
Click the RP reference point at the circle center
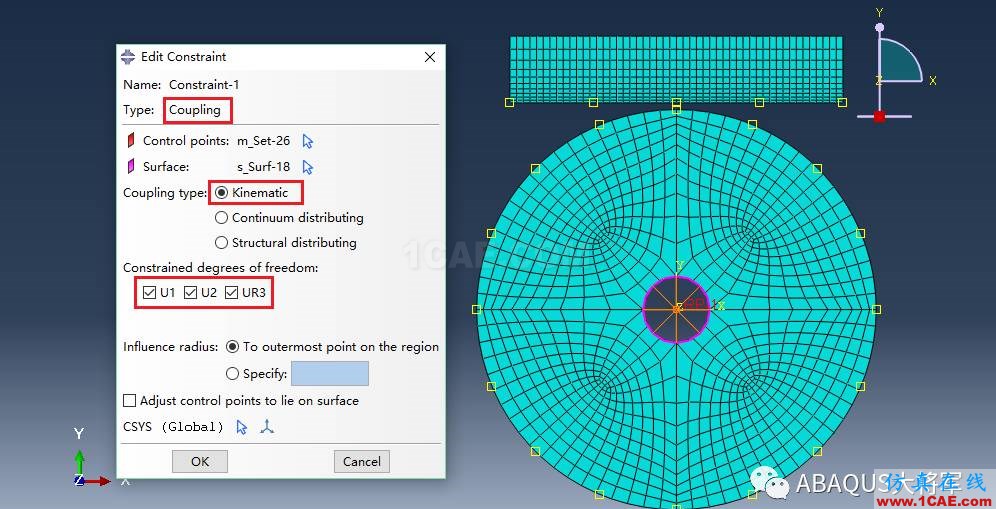point(677,308)
